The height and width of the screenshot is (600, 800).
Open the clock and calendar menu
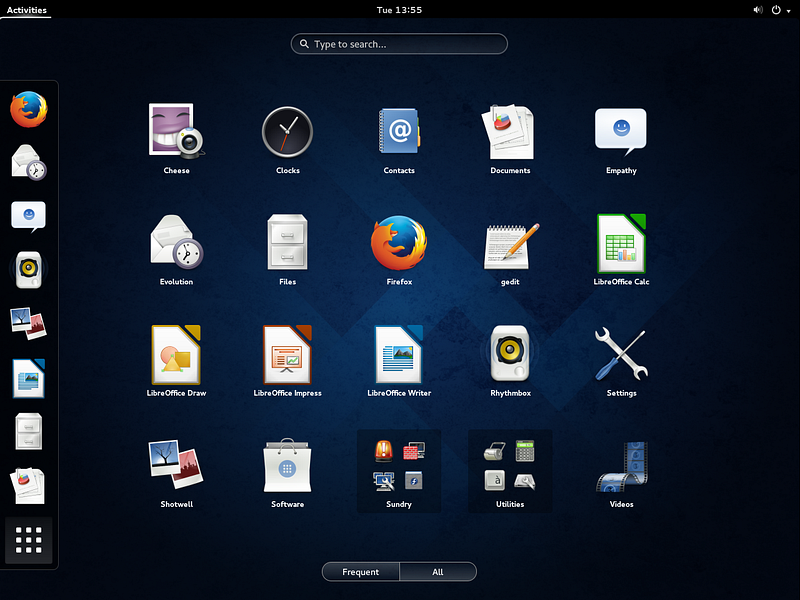tap(399, 10)
